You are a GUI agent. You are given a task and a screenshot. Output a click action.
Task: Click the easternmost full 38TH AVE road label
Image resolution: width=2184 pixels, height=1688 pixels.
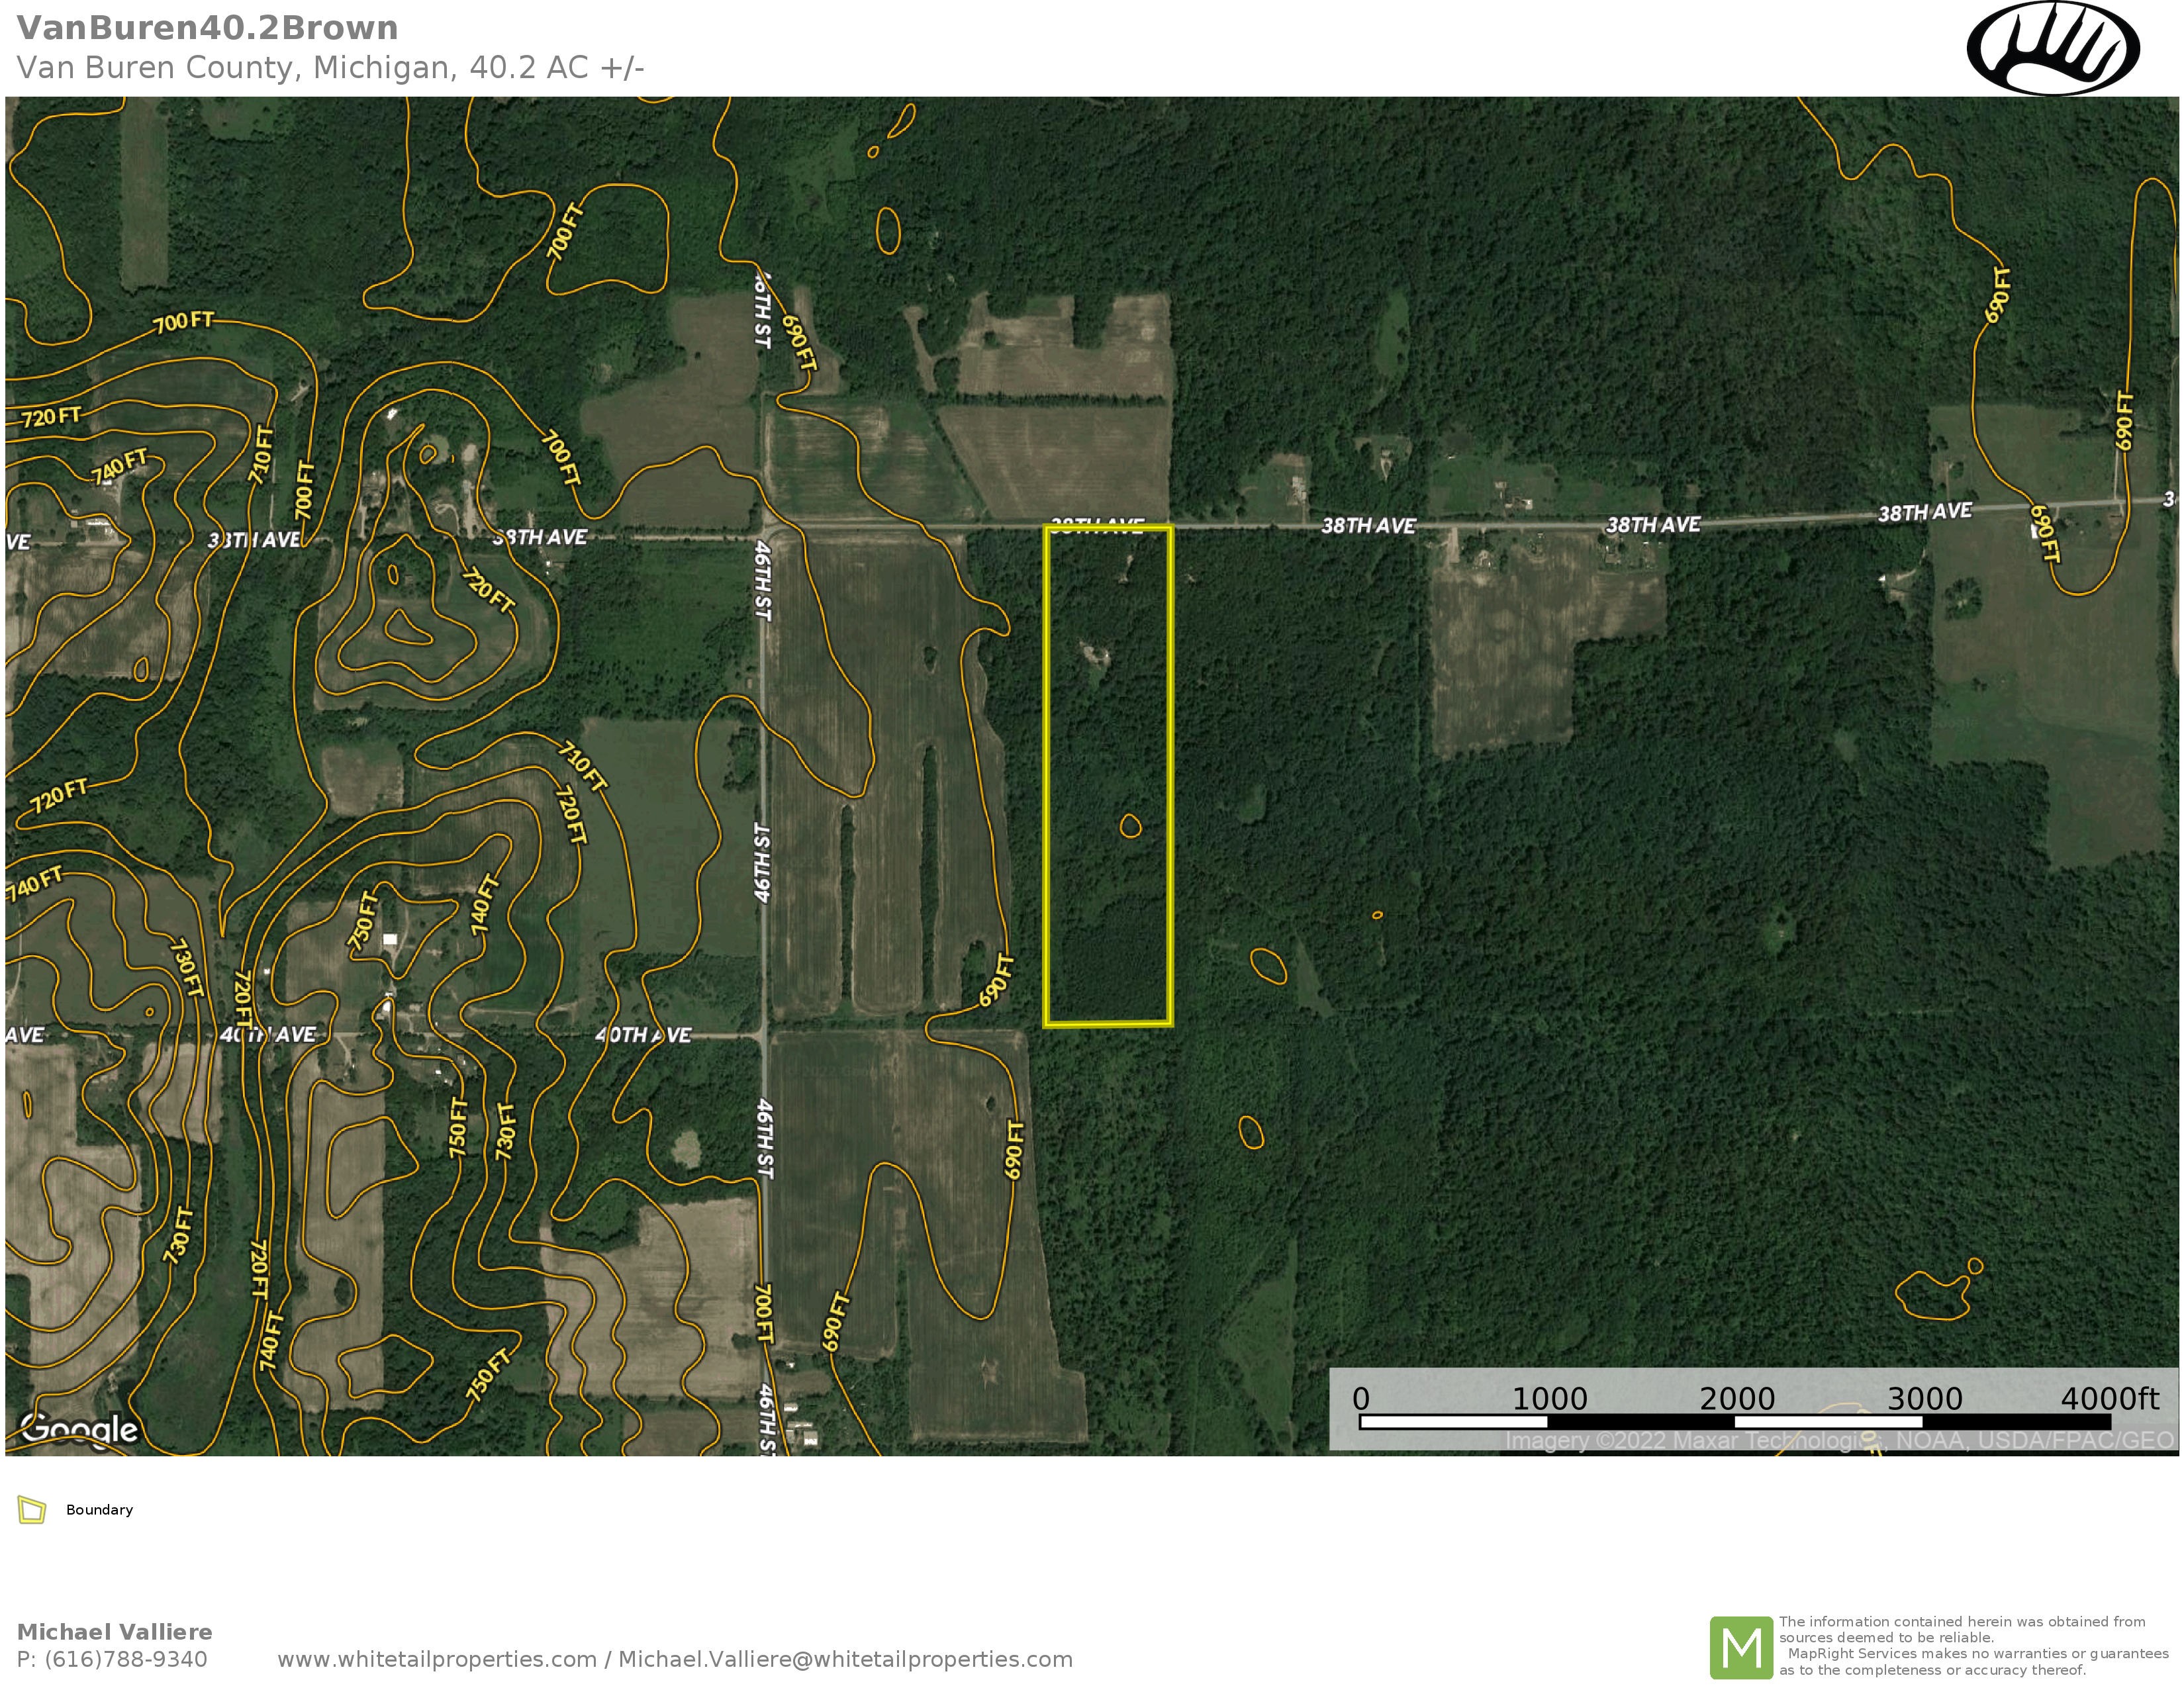(1925, 513)
